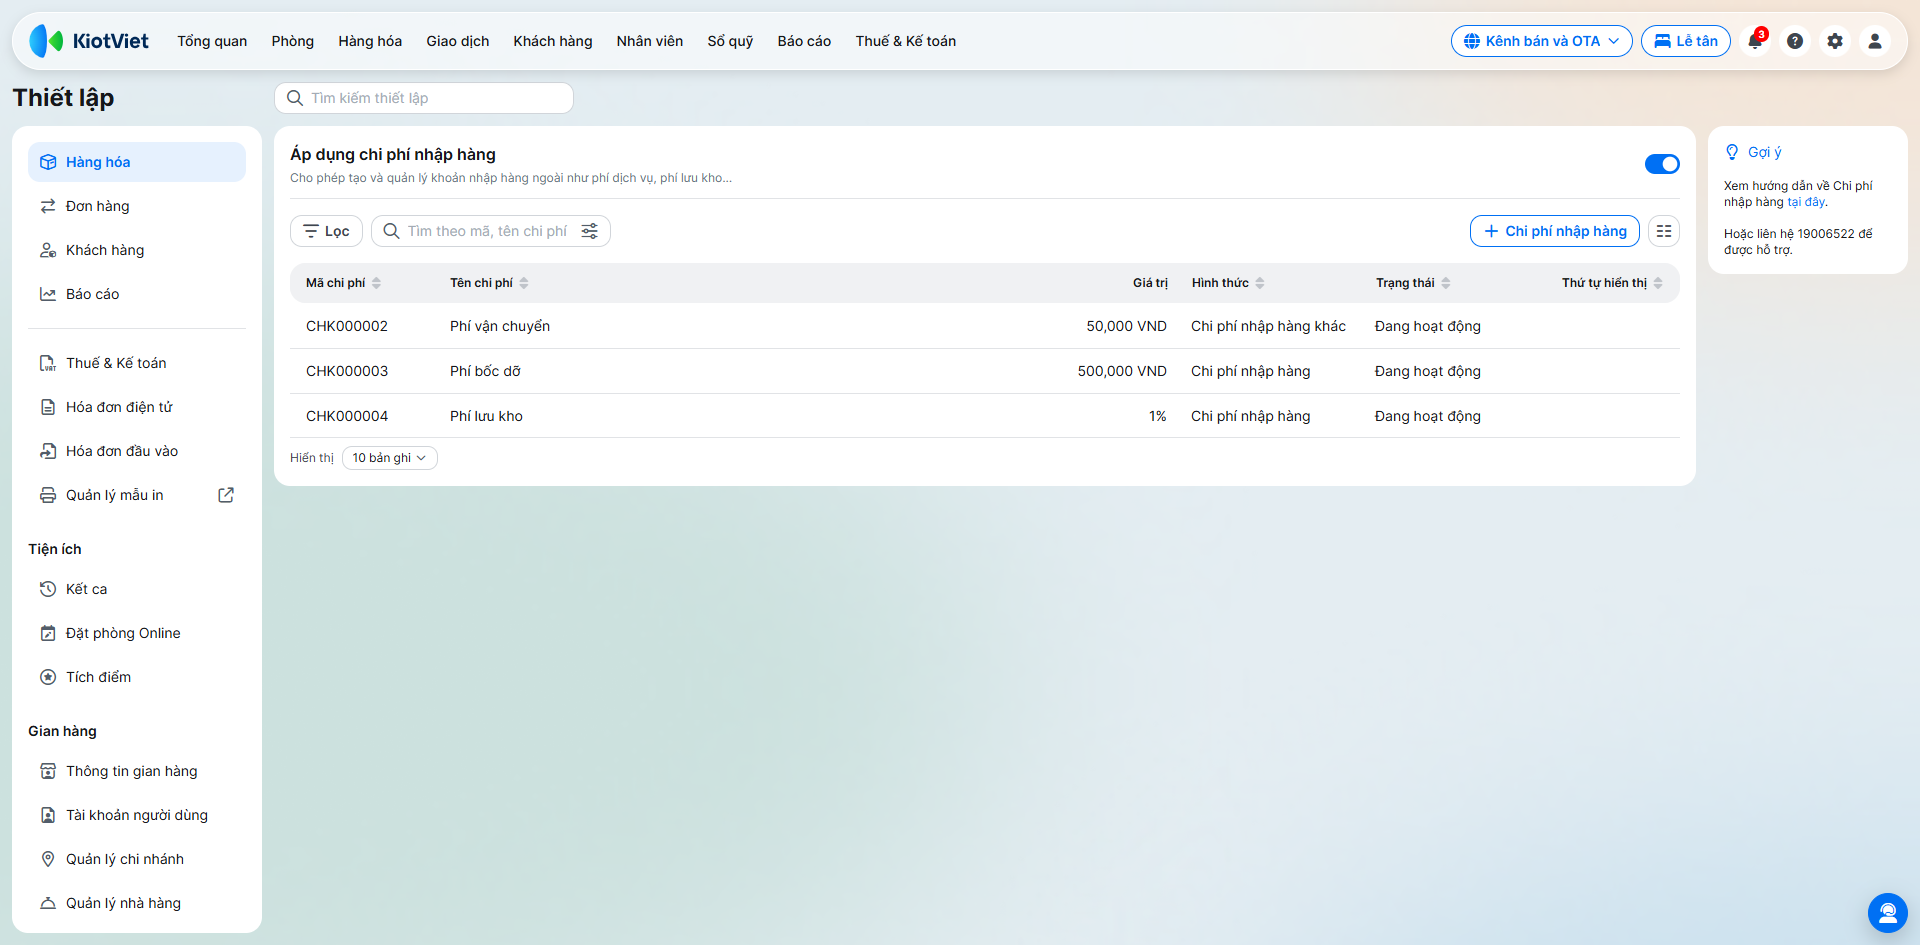This screenshot has height=945, width=1920.
Task: Open the Phòng menu
Action: point(292,41)
